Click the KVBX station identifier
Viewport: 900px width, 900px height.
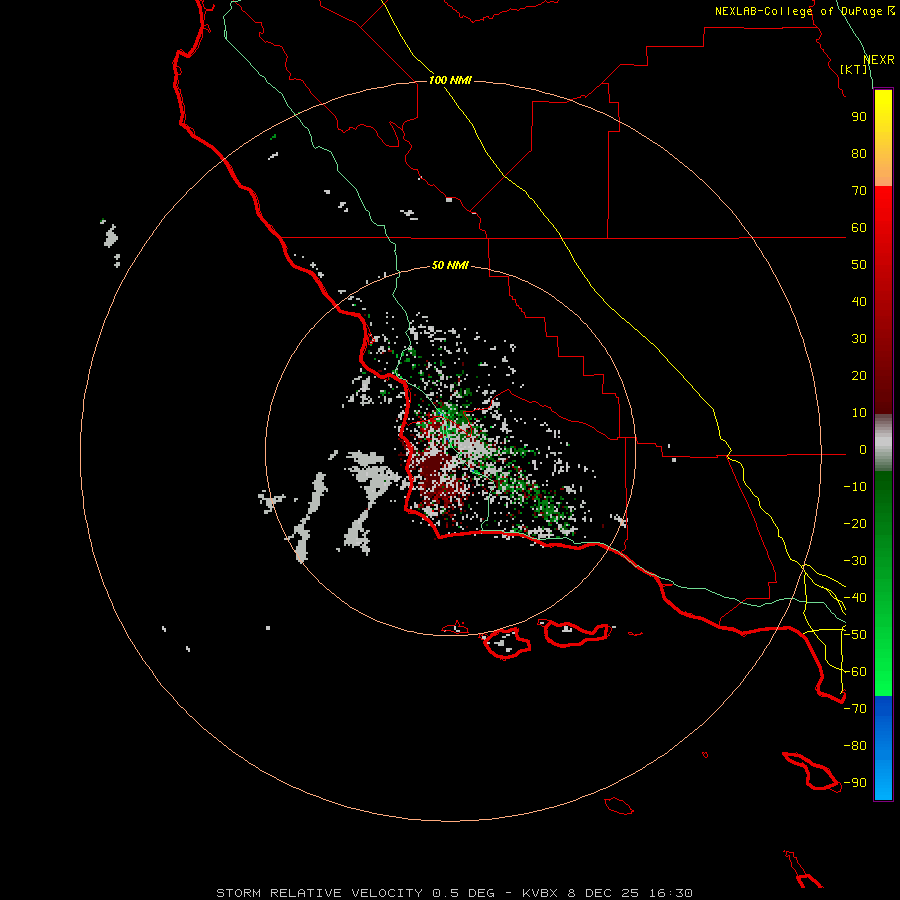(540, 893)
